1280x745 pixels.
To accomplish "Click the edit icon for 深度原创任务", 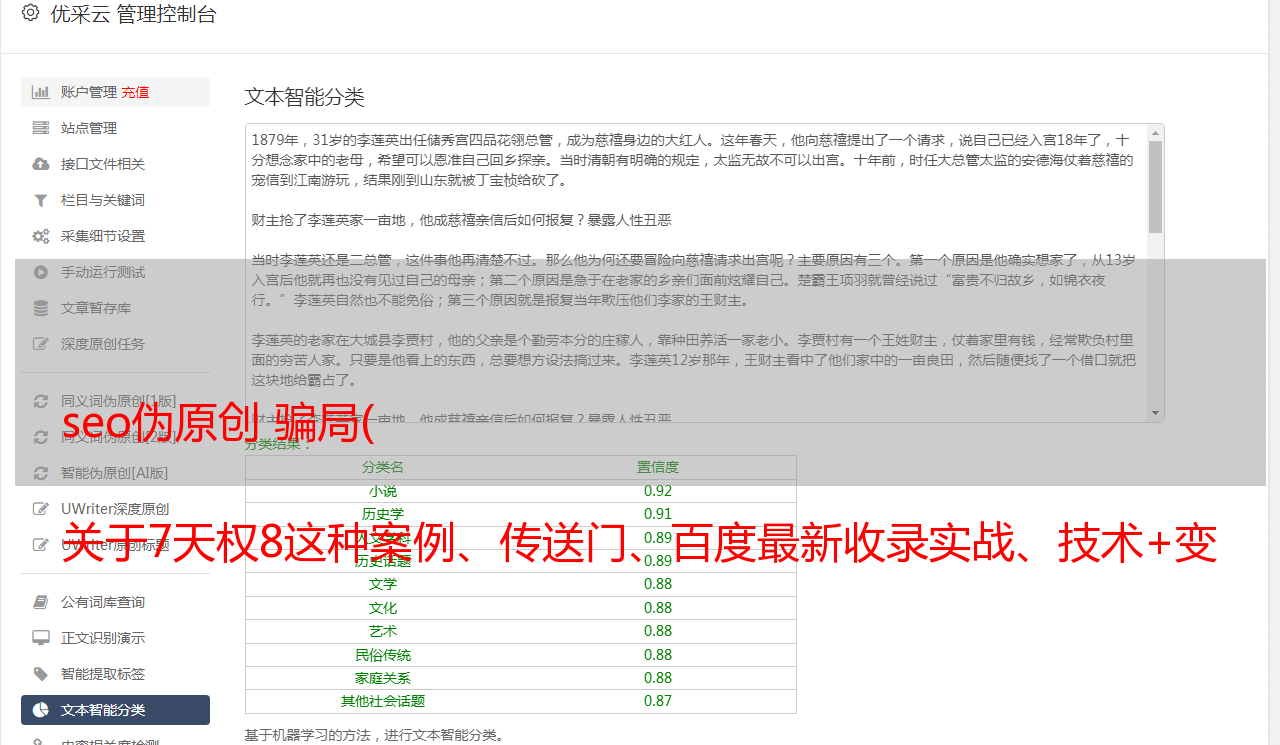I will point(41,344).
